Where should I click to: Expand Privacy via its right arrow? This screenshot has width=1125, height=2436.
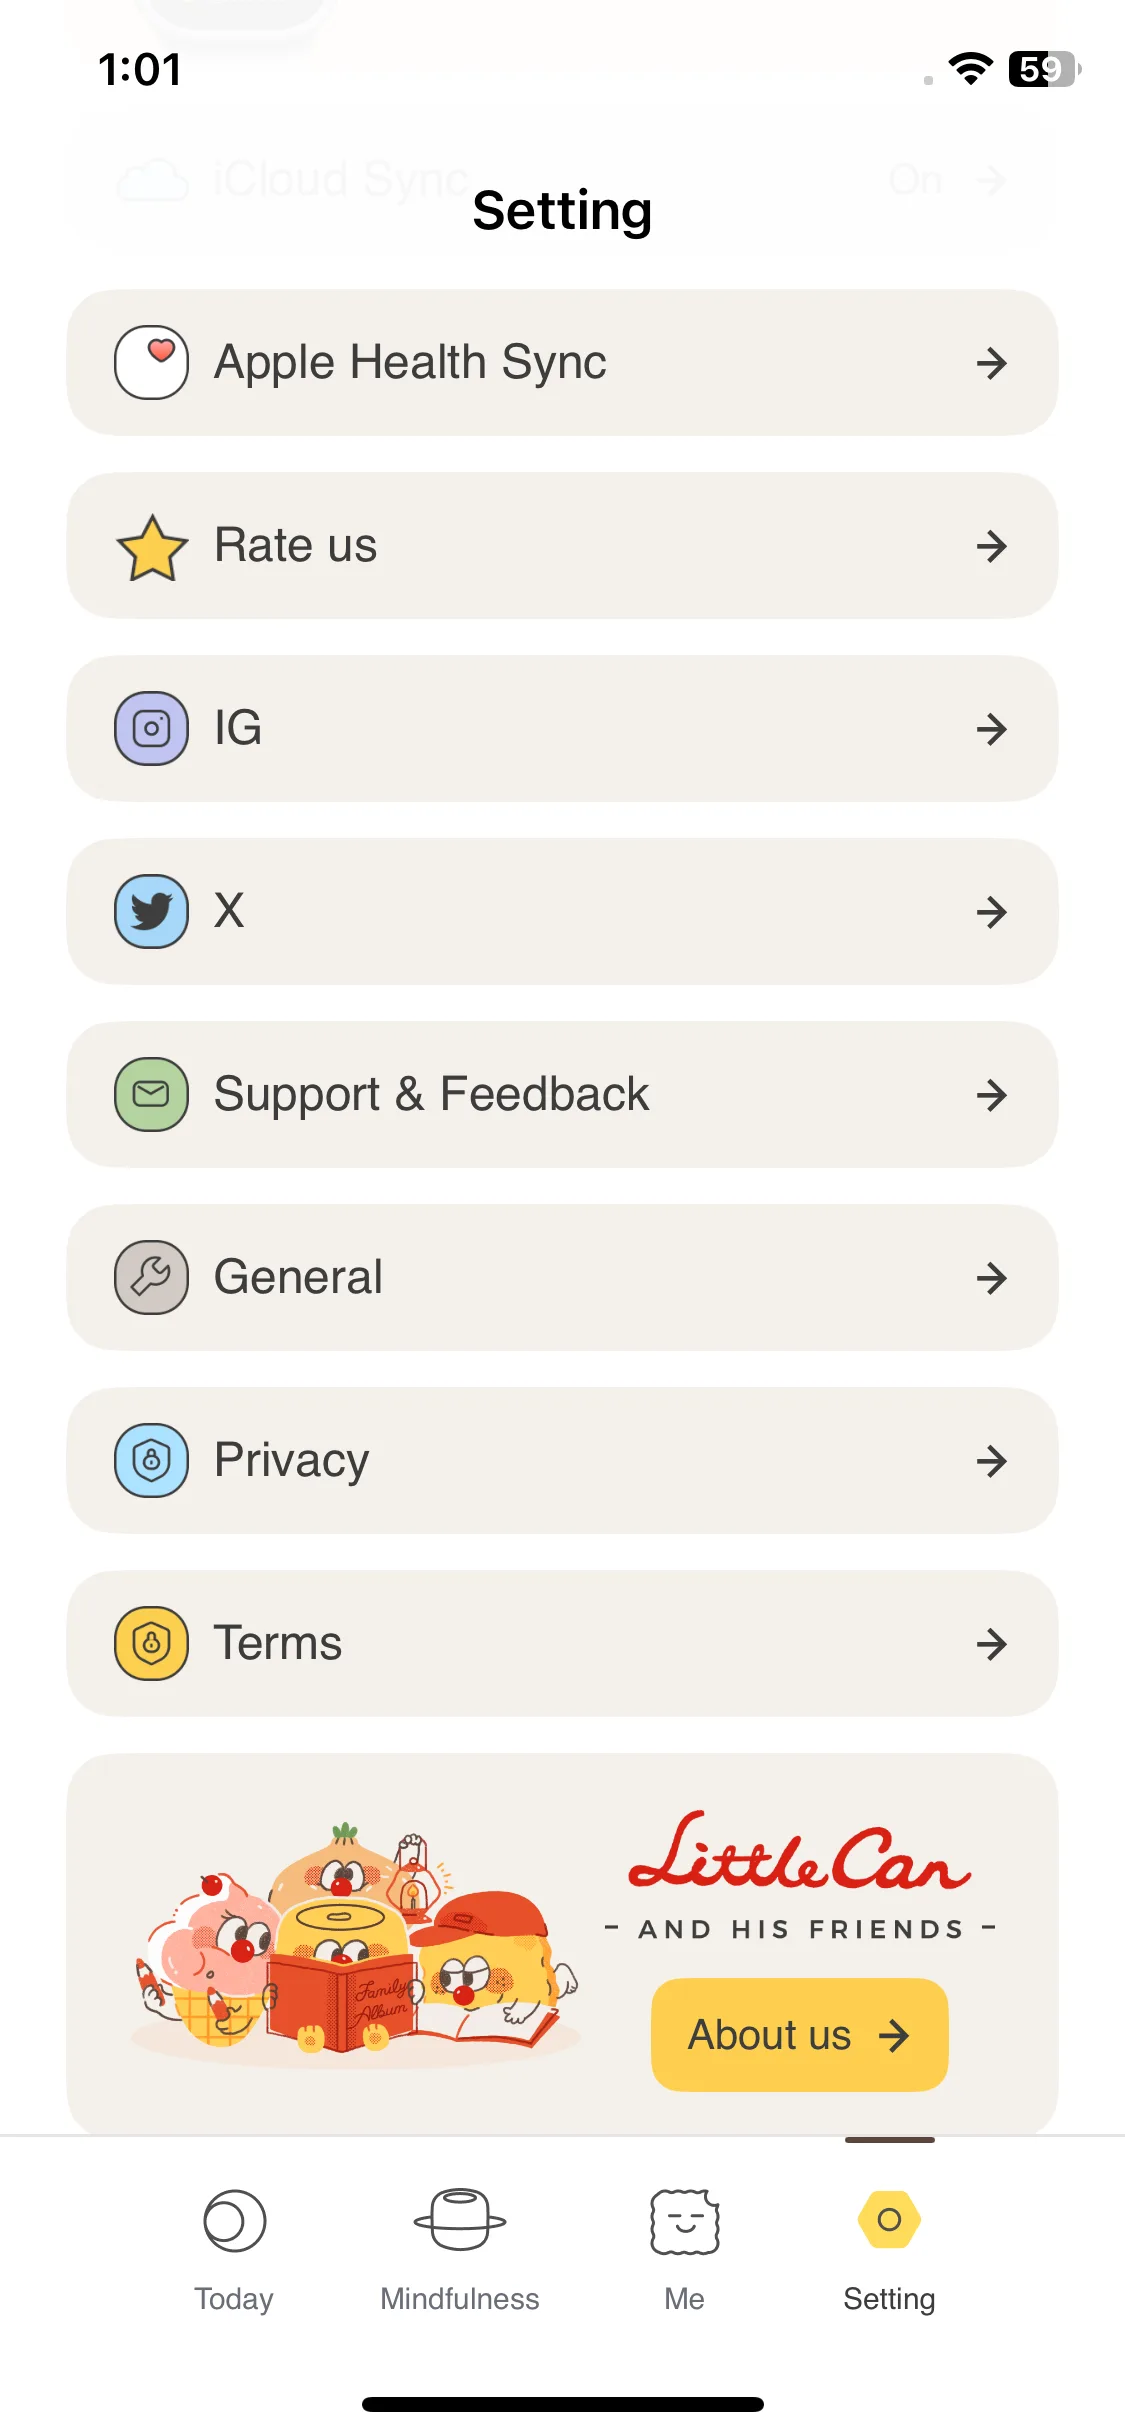[991, 1461]
